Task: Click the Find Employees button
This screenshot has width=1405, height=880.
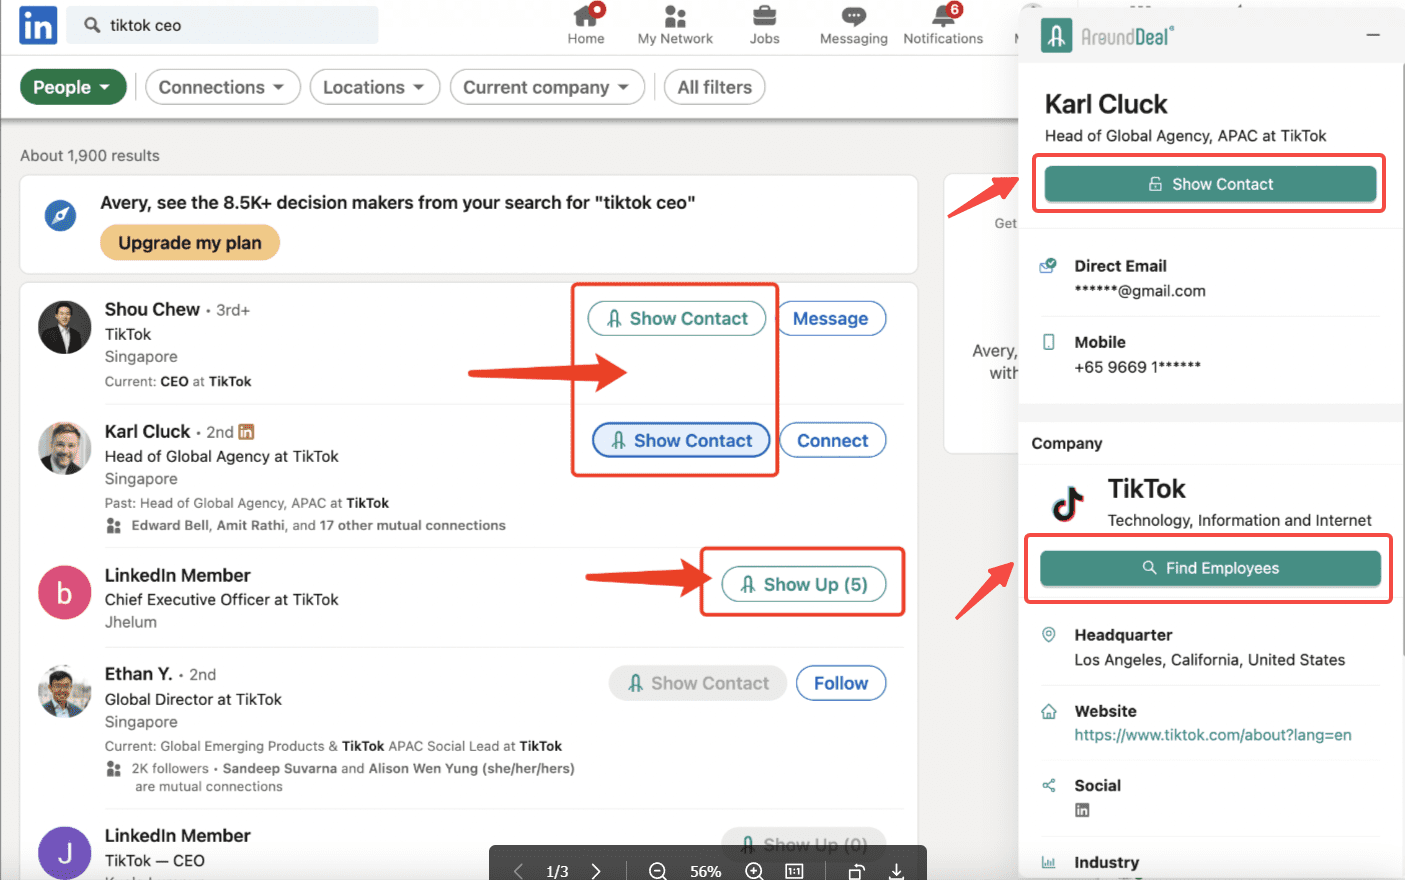Action: pyautogui.click(x=1210, y=568)
